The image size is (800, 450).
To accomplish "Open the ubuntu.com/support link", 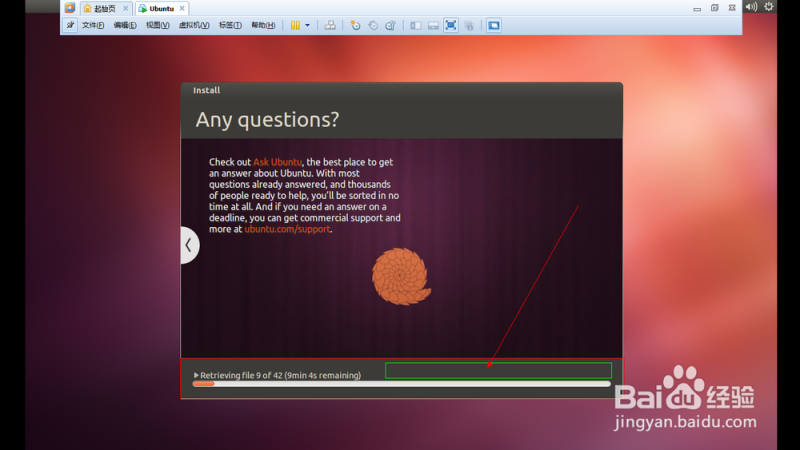I will click(x=287, y=229).
